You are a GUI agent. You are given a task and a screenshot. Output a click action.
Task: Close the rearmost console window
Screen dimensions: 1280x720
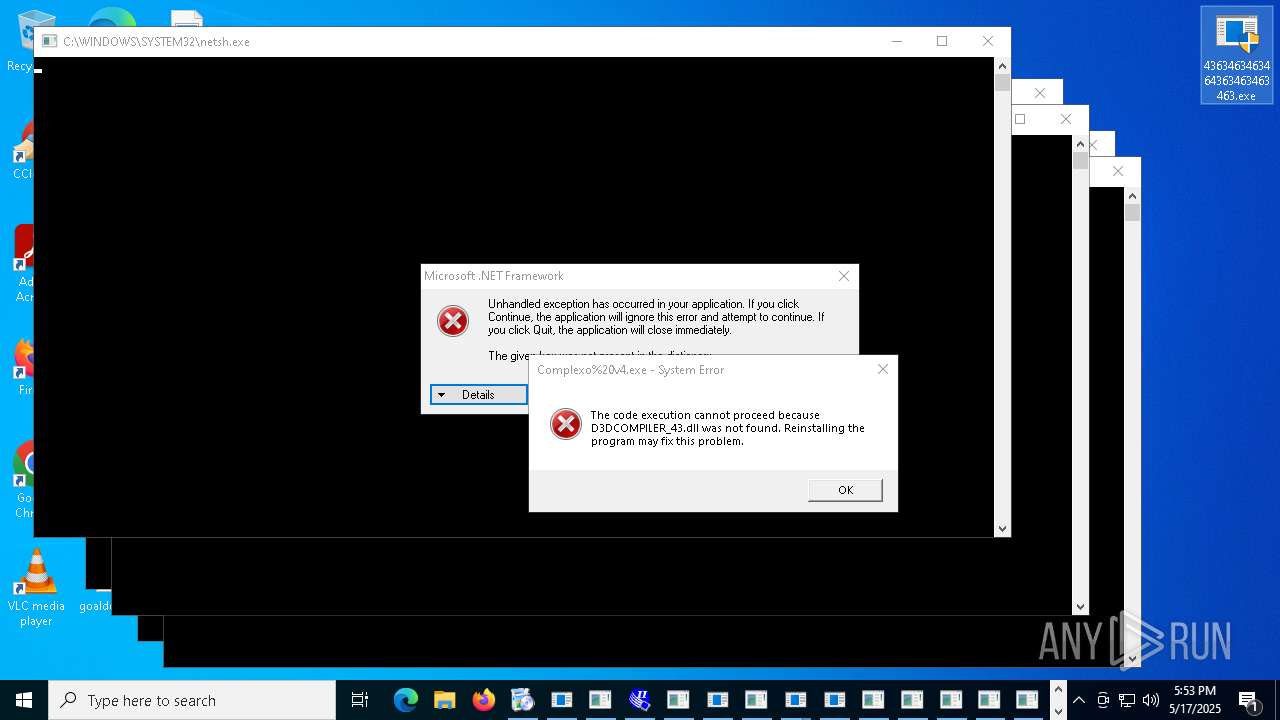(x=1118, y=171)
